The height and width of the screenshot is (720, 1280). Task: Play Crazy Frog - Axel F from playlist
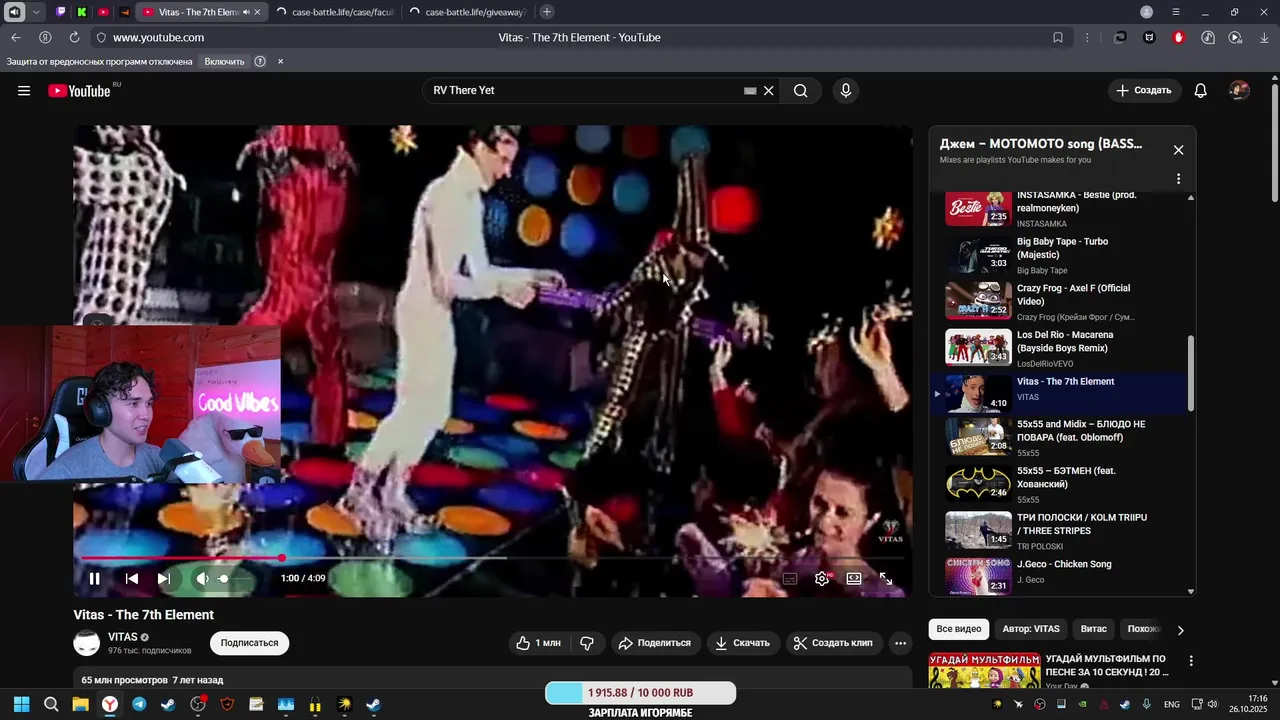pos(1060,301)
